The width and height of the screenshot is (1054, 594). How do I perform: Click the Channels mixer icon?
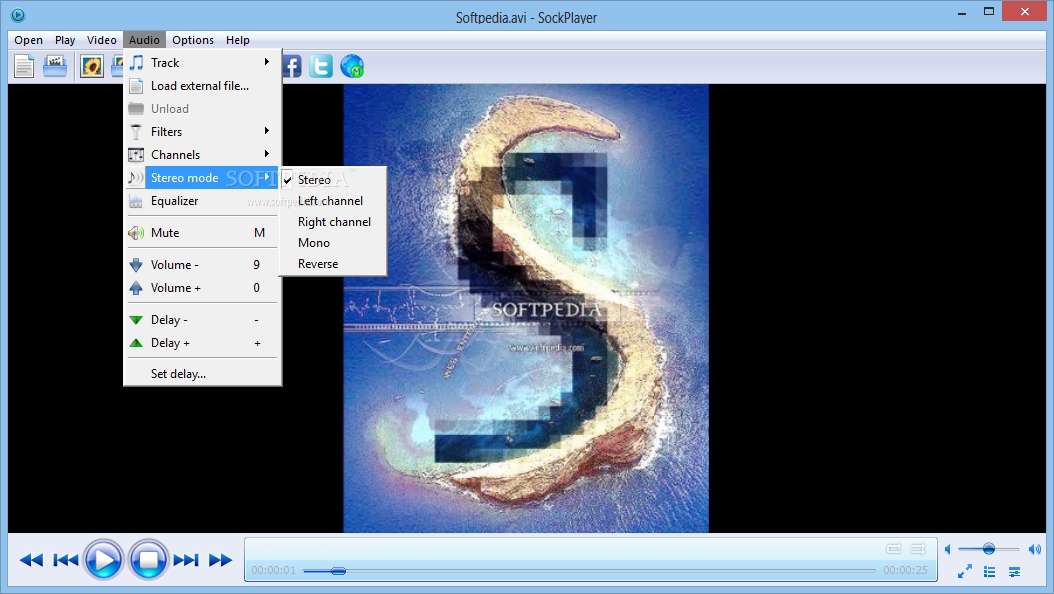136,155
